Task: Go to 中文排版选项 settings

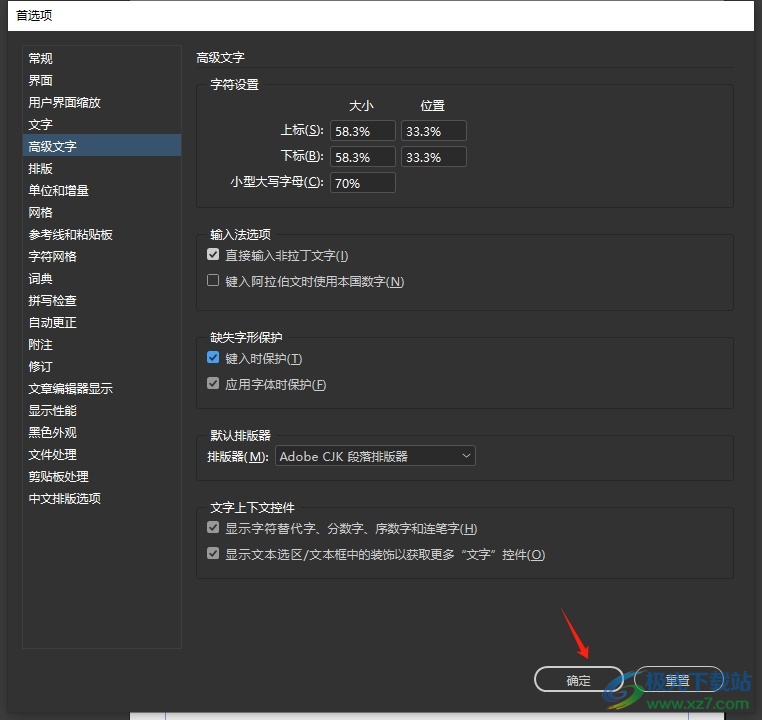Action: coord(102,498)
